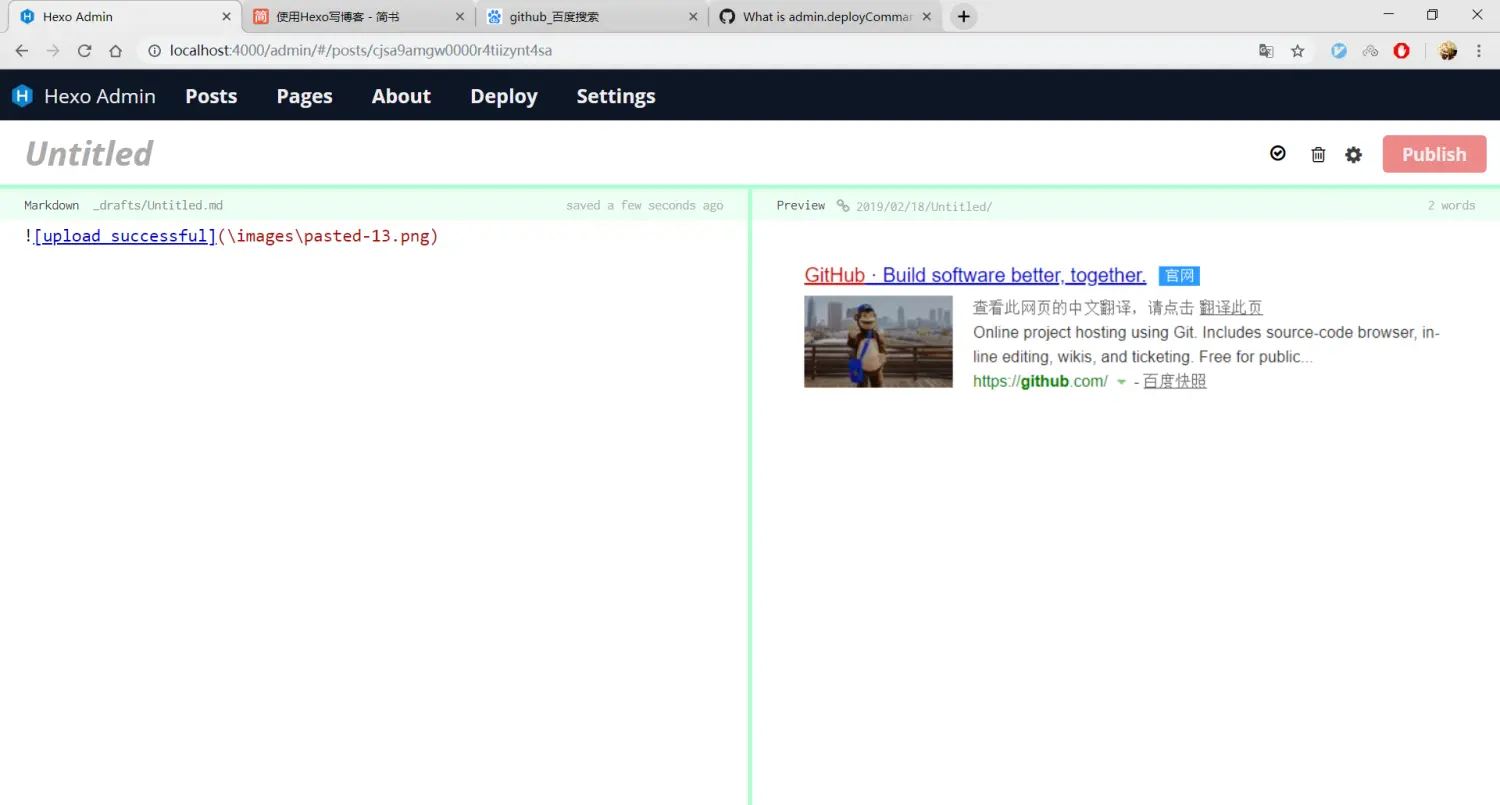This screenshot has height=805, width=1500.
Task: Click the spell-check circle checkmark icon
Action: pos(1278,153)
